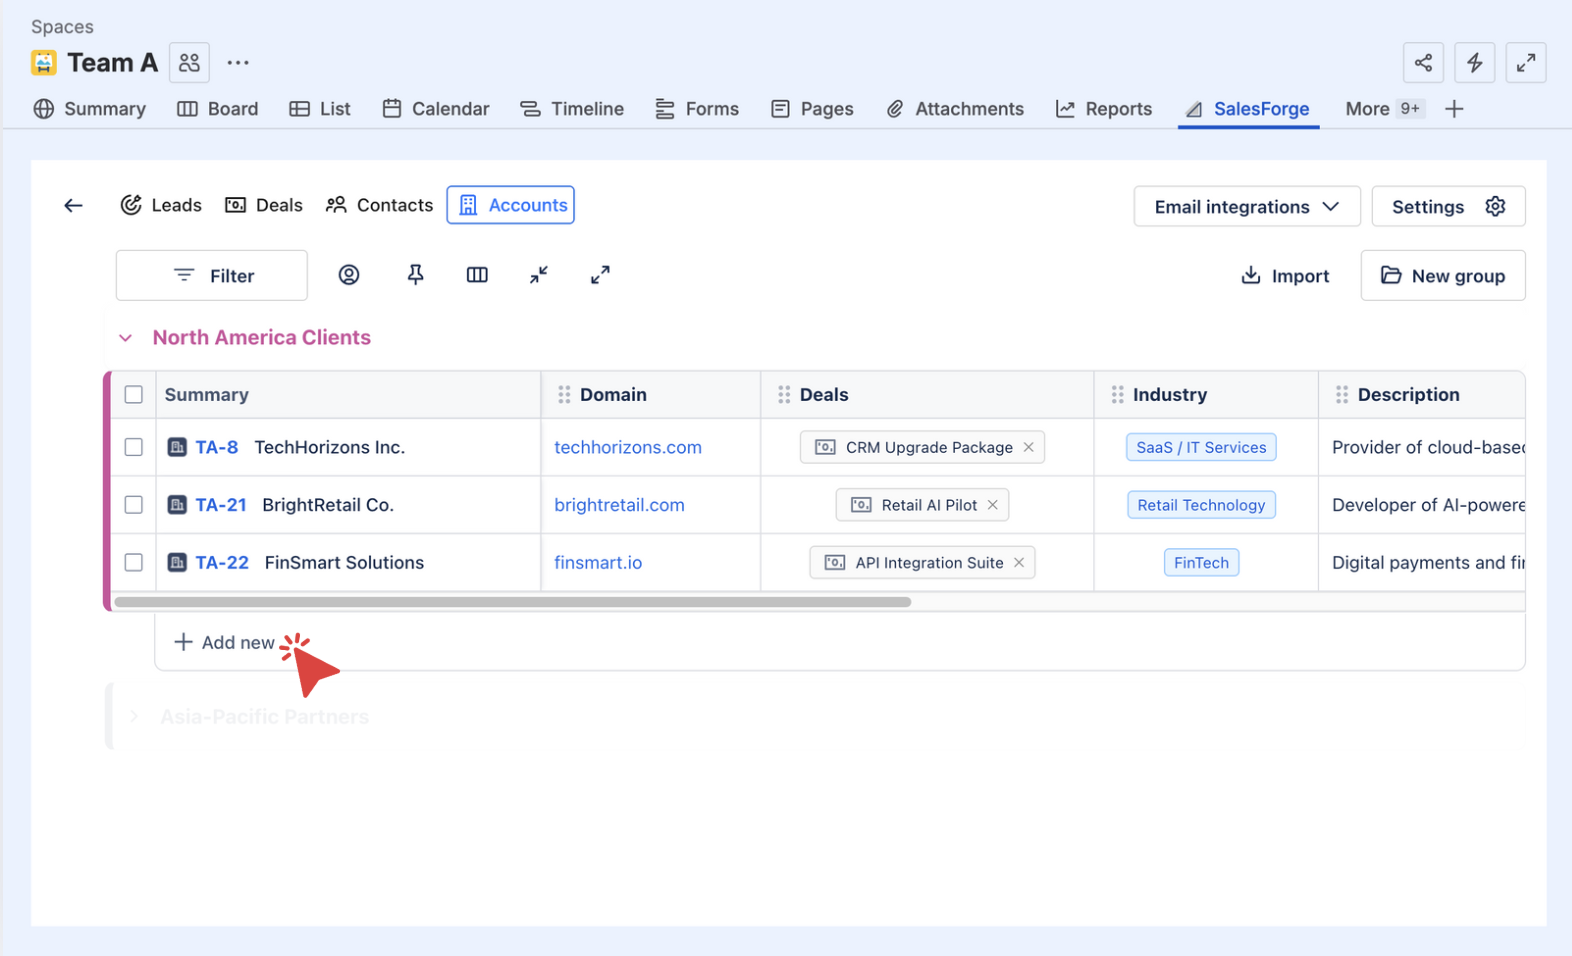This screenshot has height=956, width=1572.
Task: Open the Timeline view tab
Action: pyautogui.click(x=572, y=109)
